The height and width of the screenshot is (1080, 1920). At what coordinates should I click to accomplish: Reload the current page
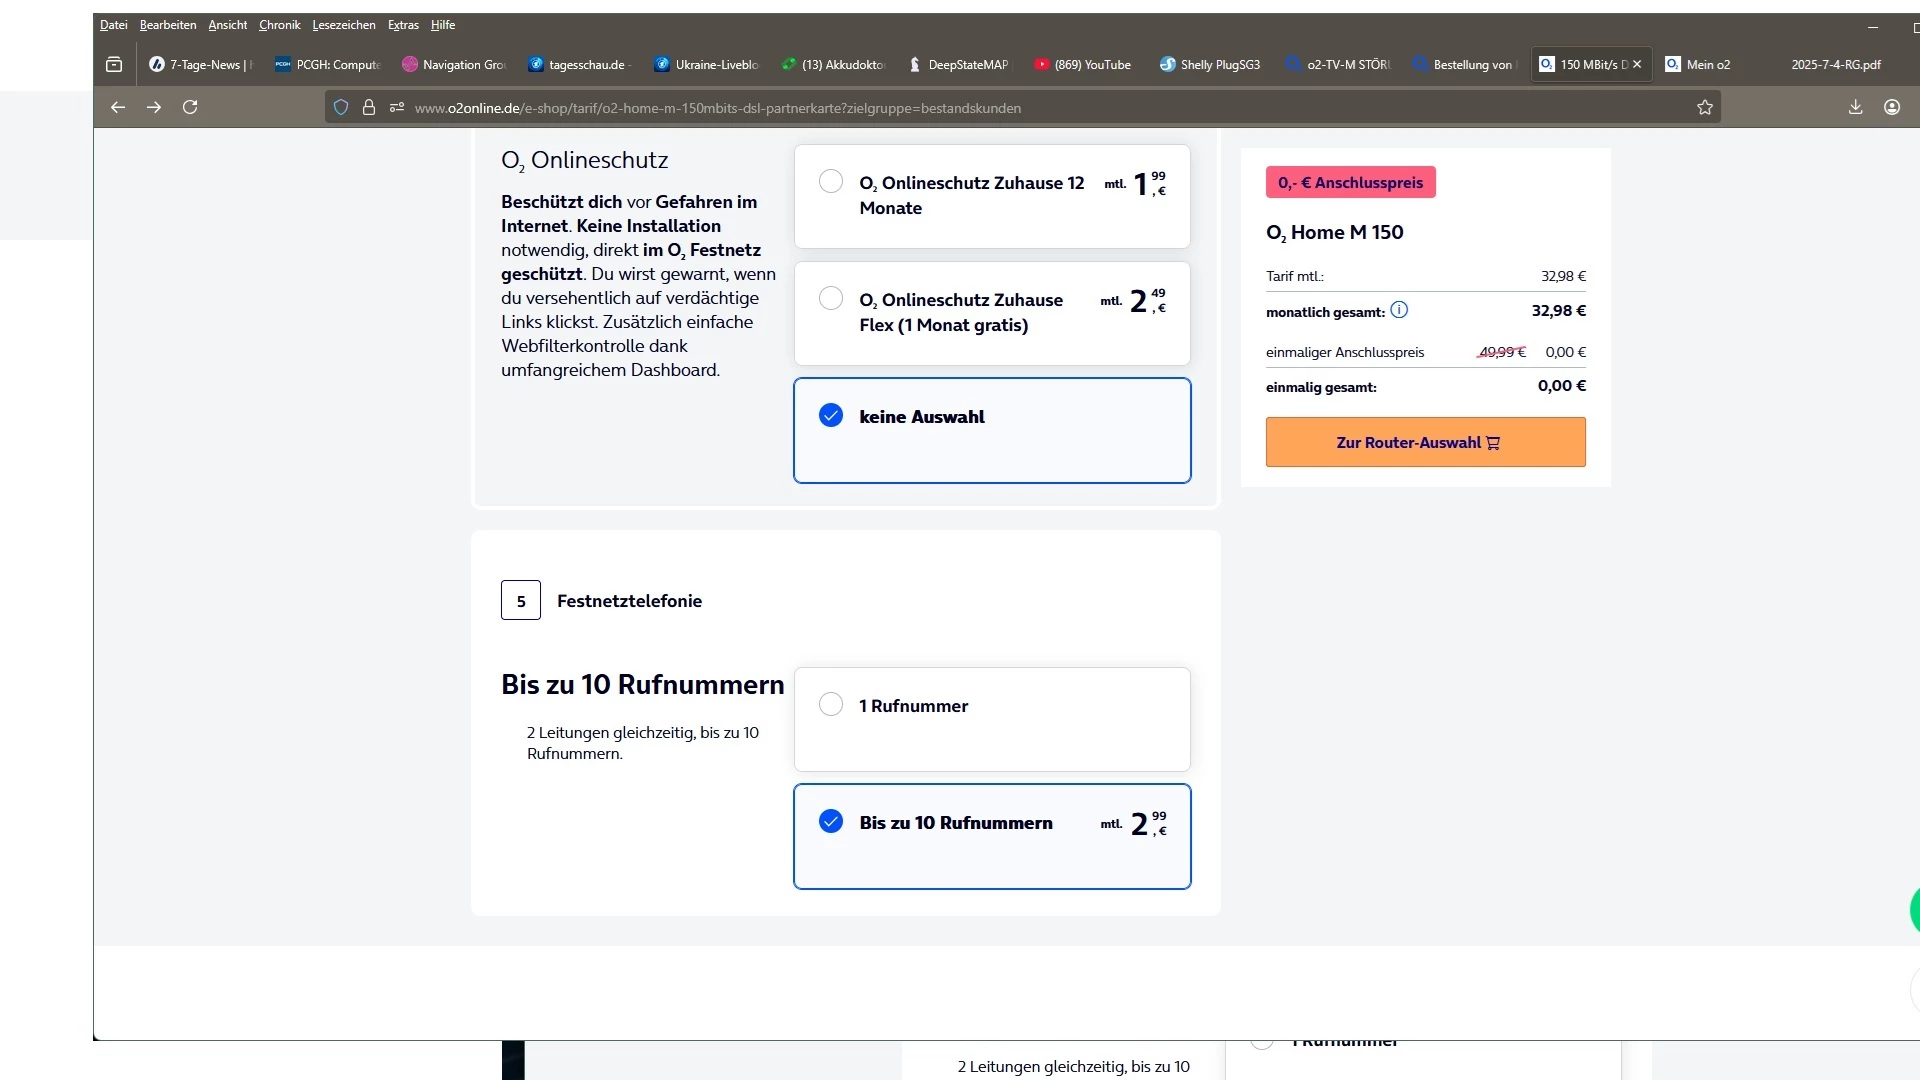tap(190, 107)
